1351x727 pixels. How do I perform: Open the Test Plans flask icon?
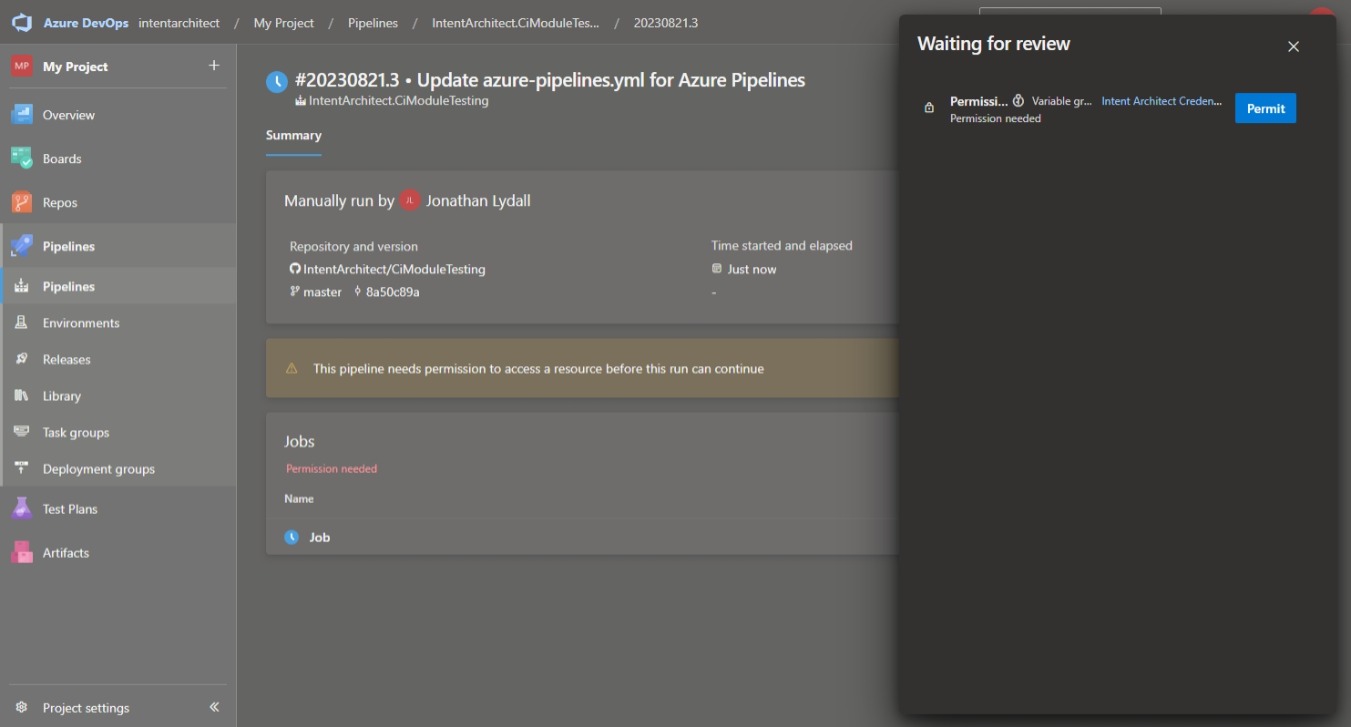(22, 509)
